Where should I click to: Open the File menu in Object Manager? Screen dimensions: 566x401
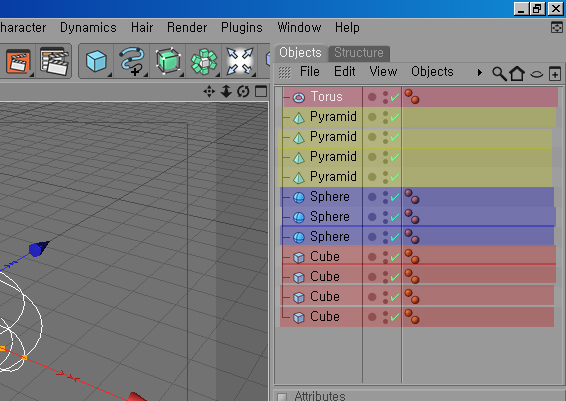click(x=309, y=71)
